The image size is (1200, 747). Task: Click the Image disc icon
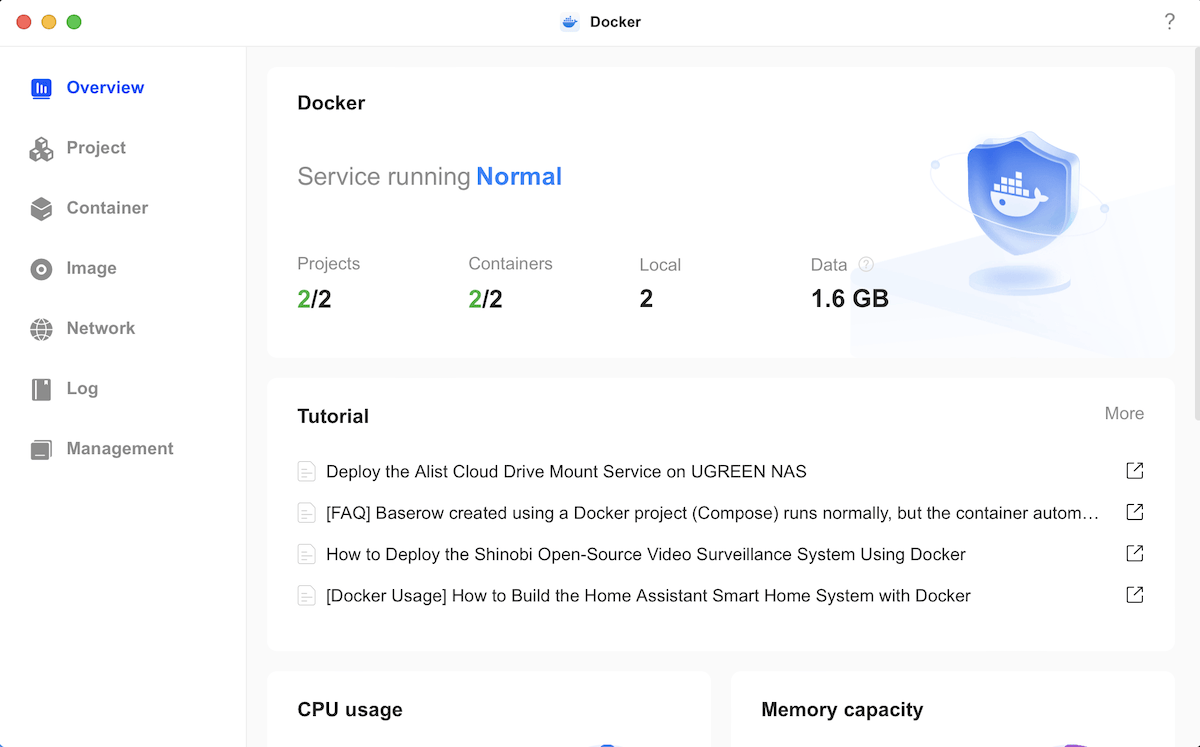pos(41,269)
